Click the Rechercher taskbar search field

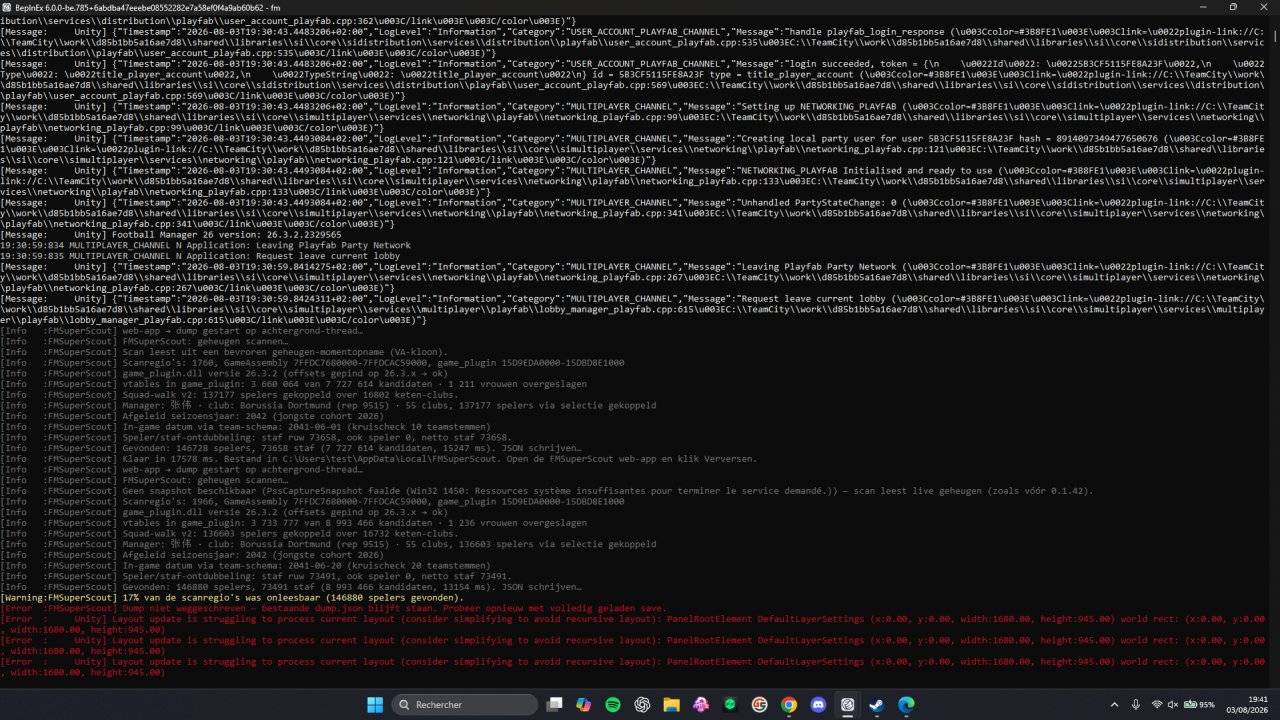[464, 704]
